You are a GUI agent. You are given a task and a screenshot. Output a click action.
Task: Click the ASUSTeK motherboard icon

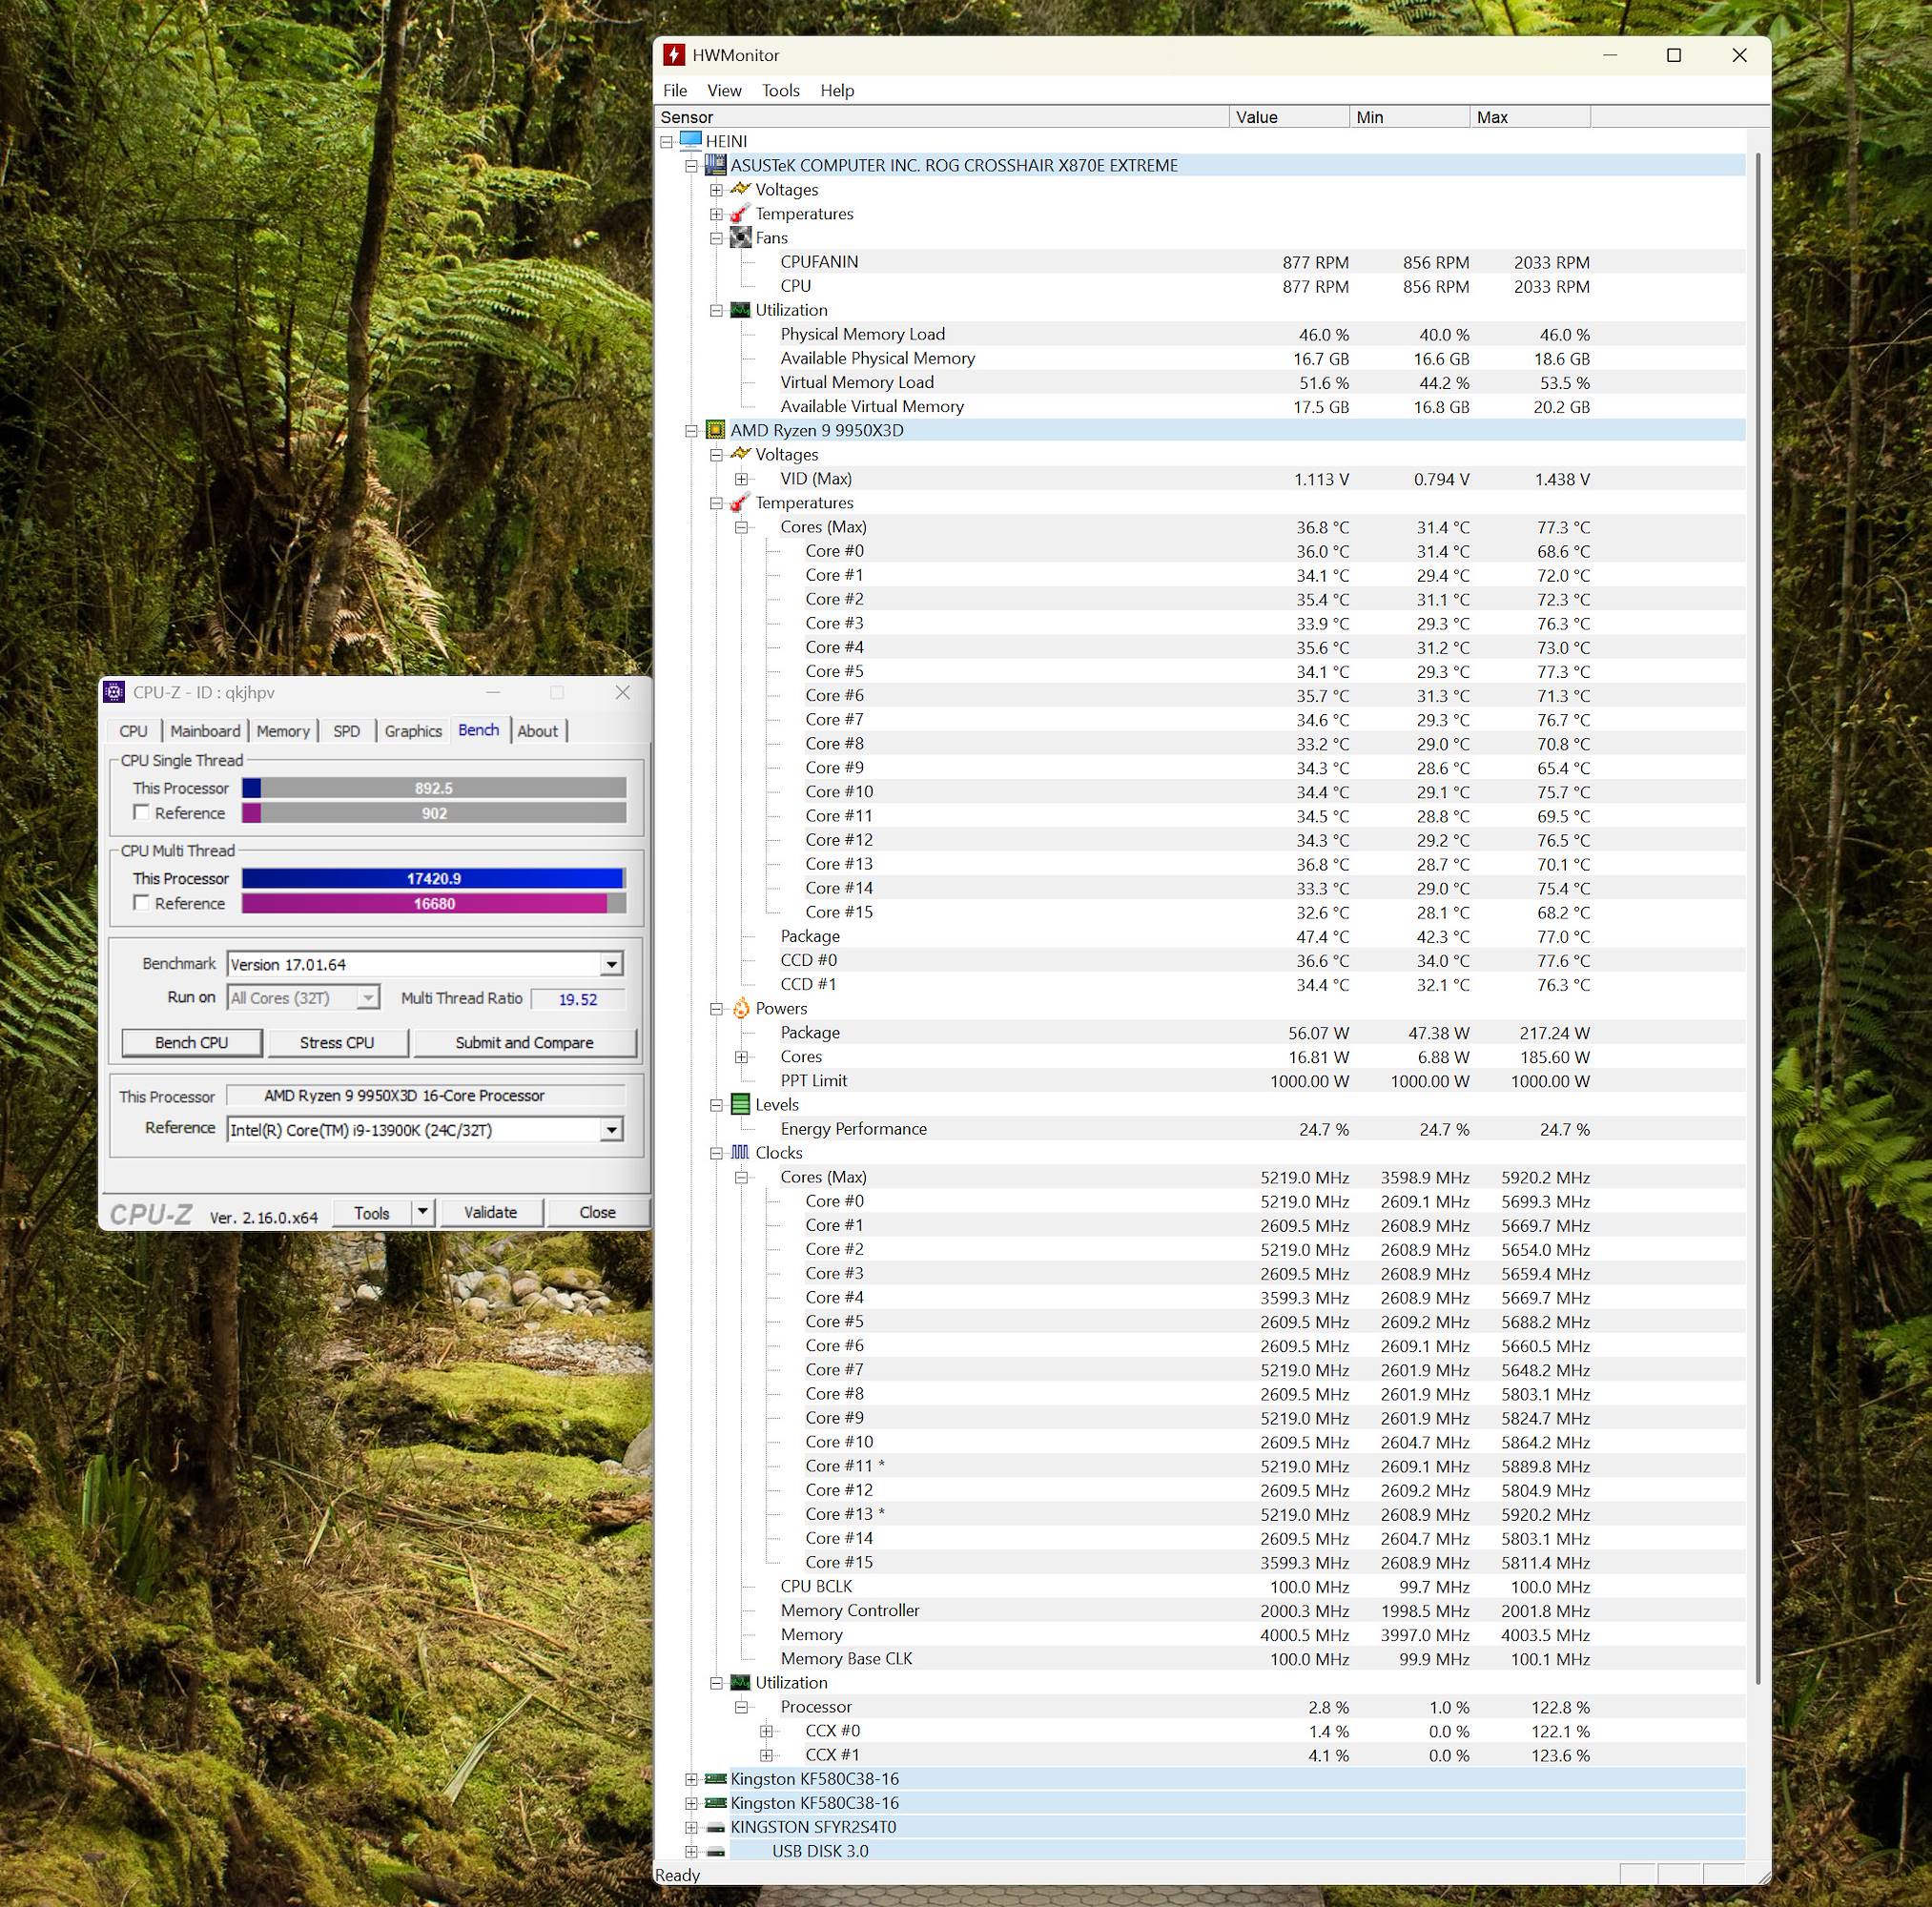(x=715, y=165)
